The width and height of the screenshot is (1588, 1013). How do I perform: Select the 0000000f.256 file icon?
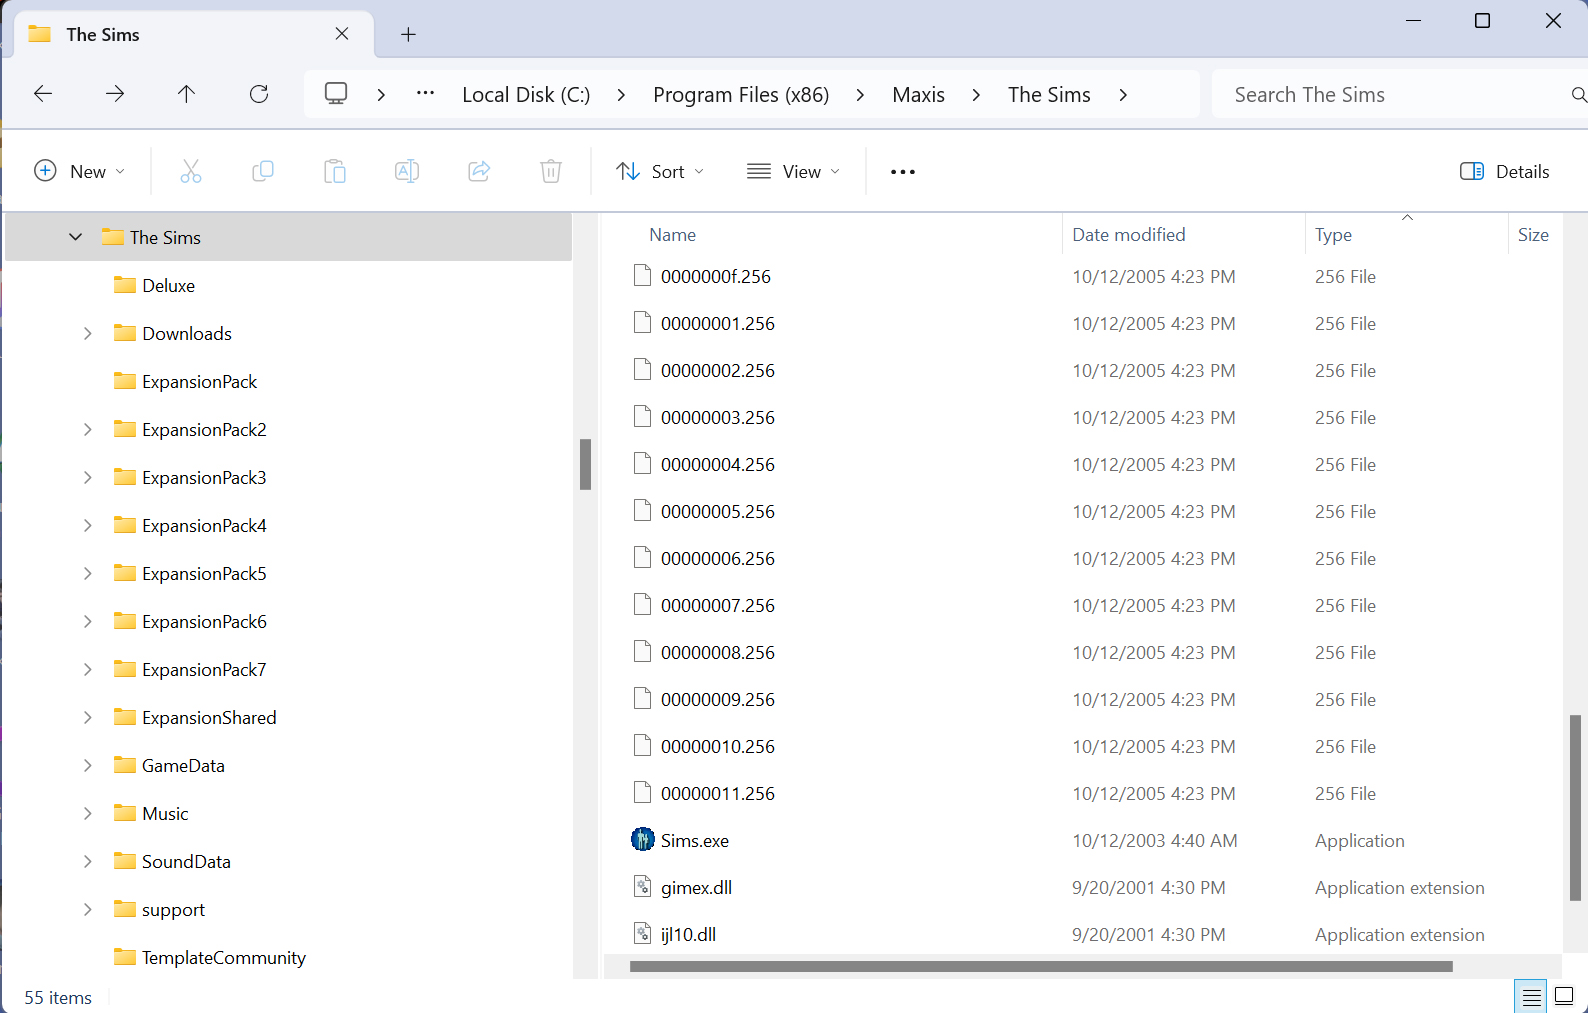tap(643, 276)
